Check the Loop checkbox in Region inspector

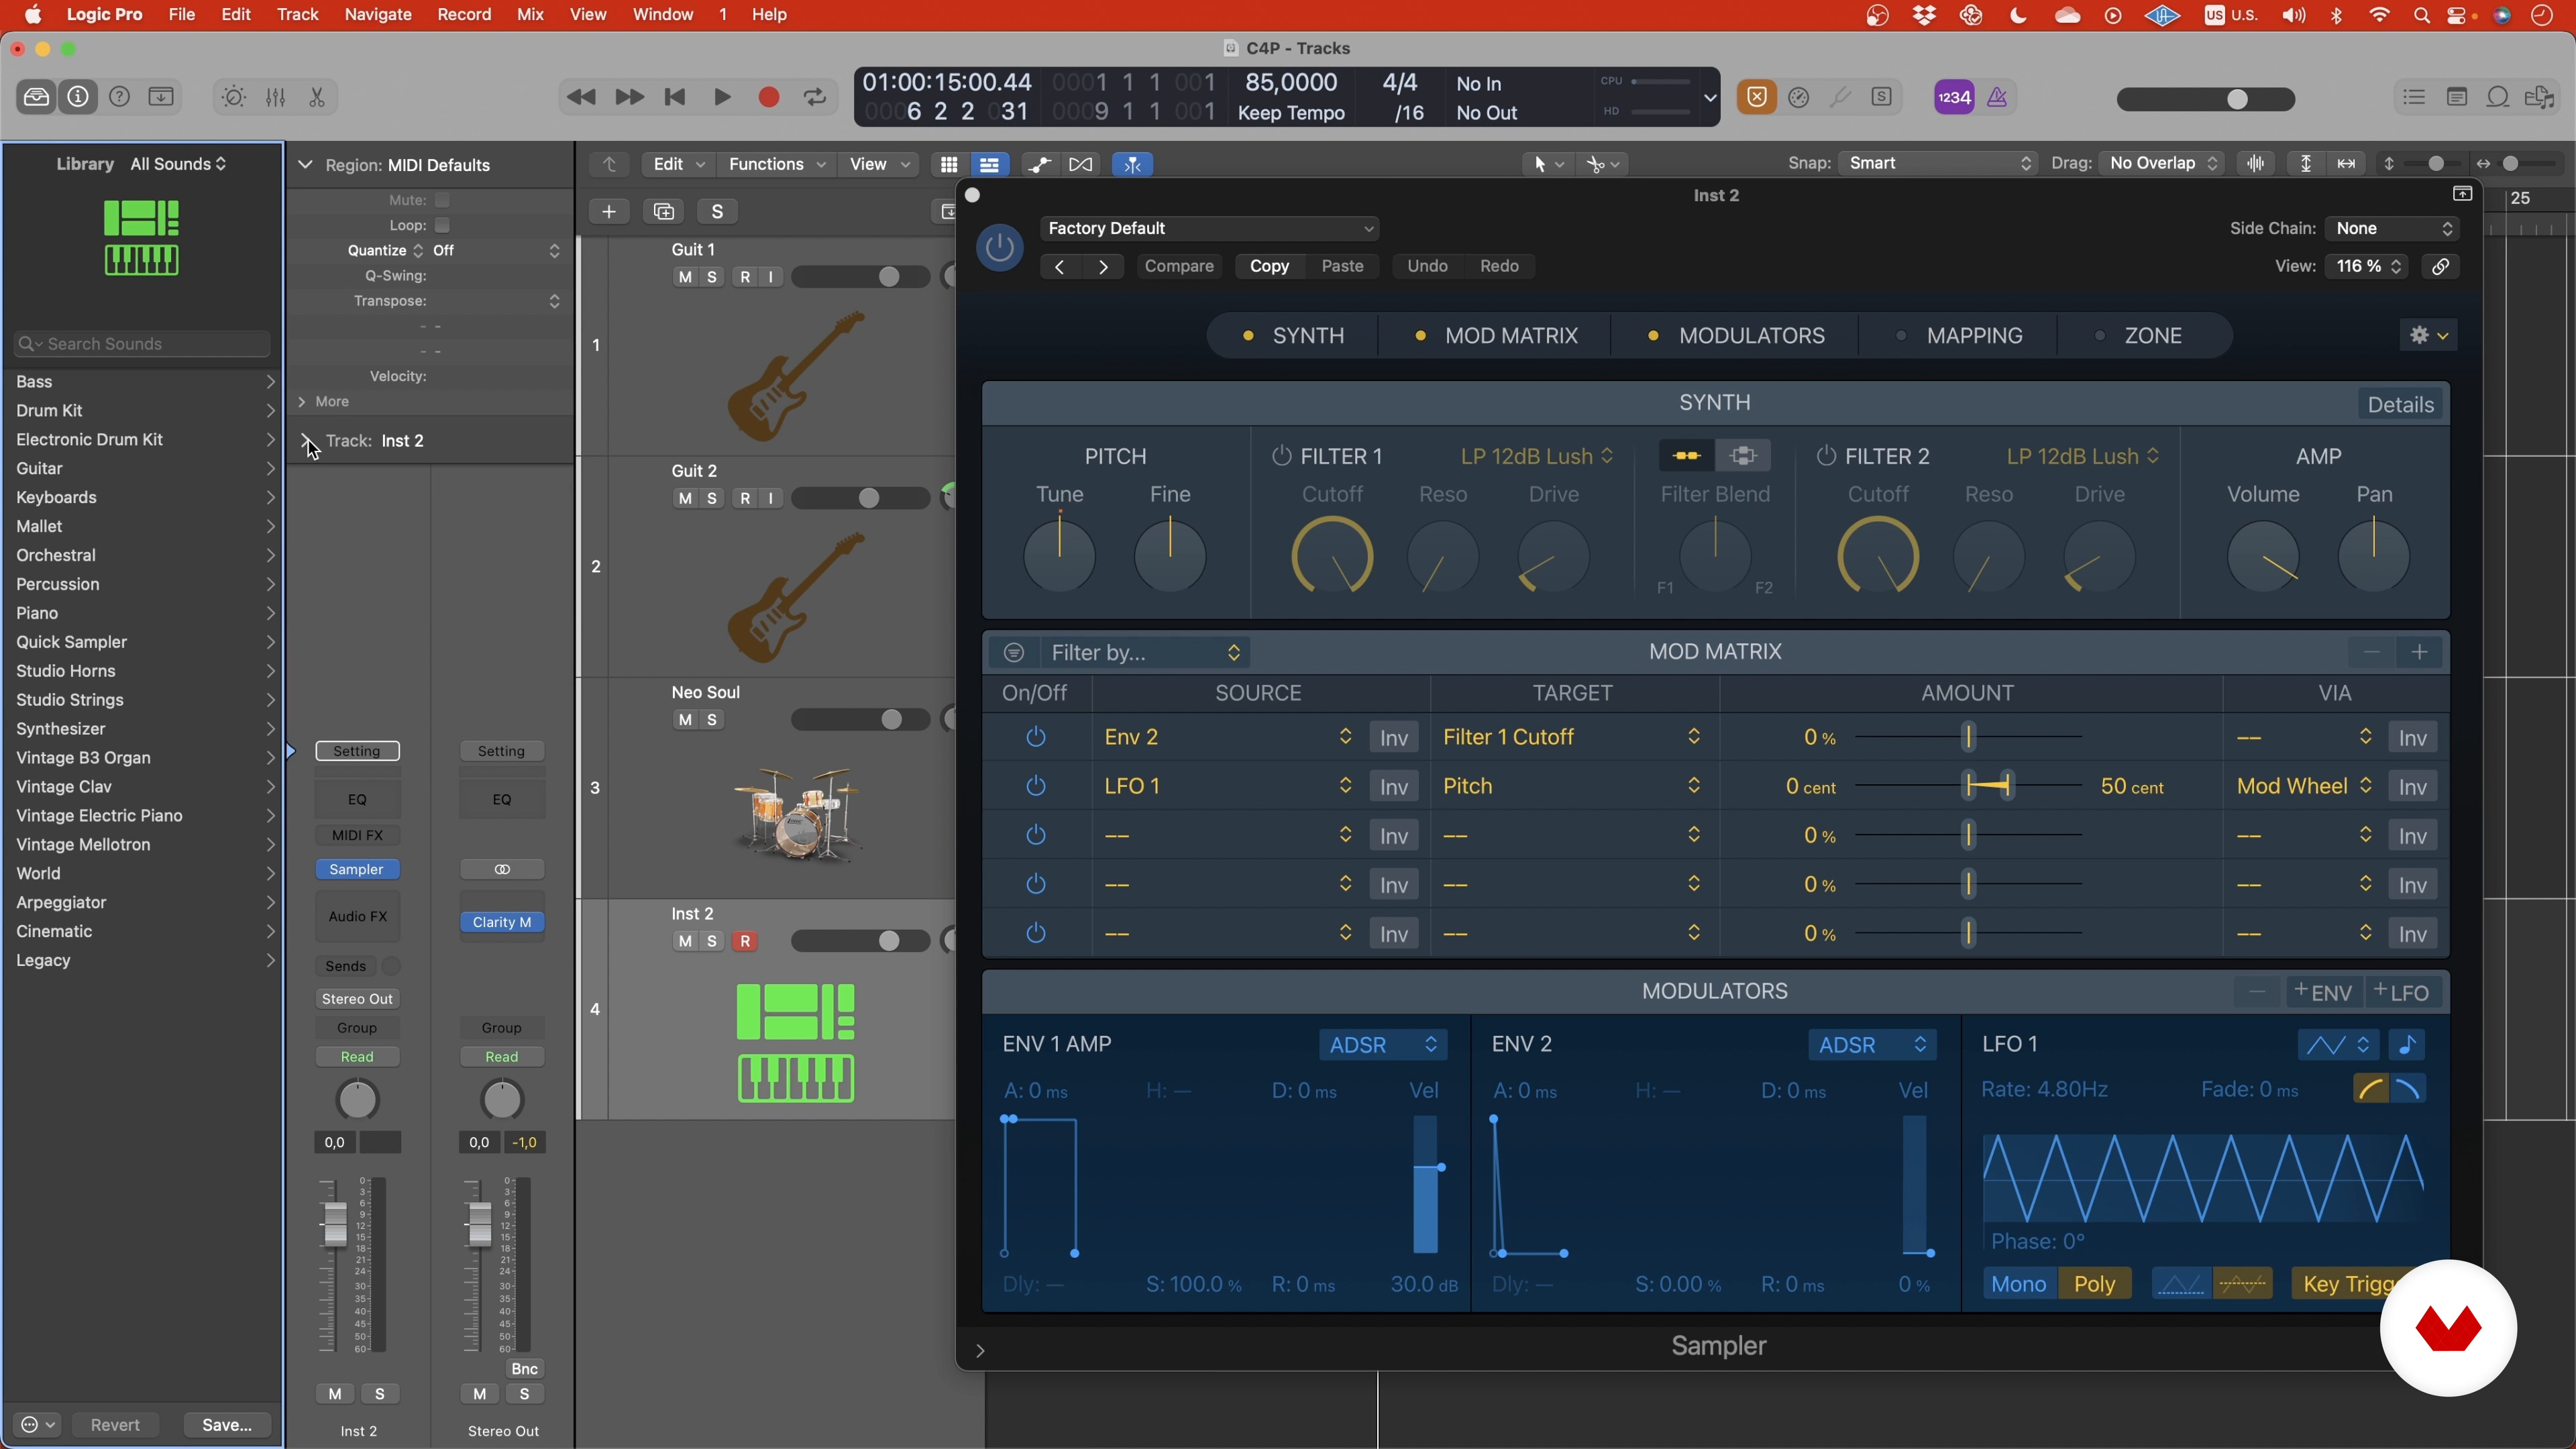442,225
